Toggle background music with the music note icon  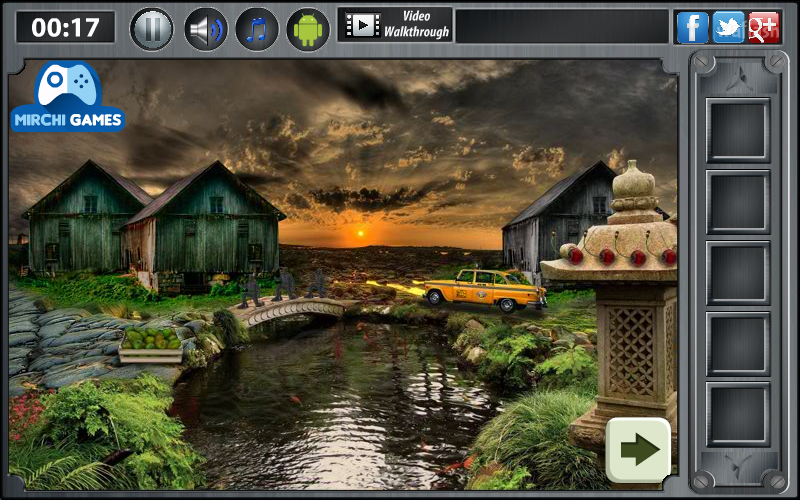coord(257,29)
